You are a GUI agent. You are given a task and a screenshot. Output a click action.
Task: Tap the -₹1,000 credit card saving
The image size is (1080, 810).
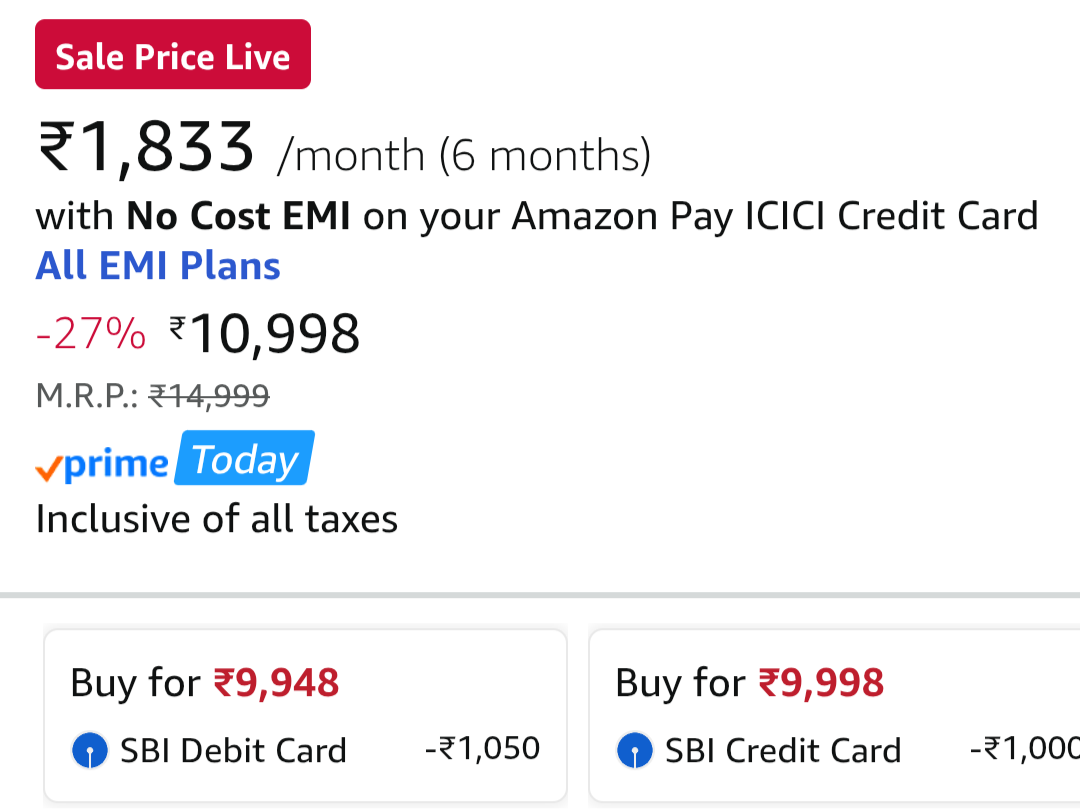[x=1025, y=748]
